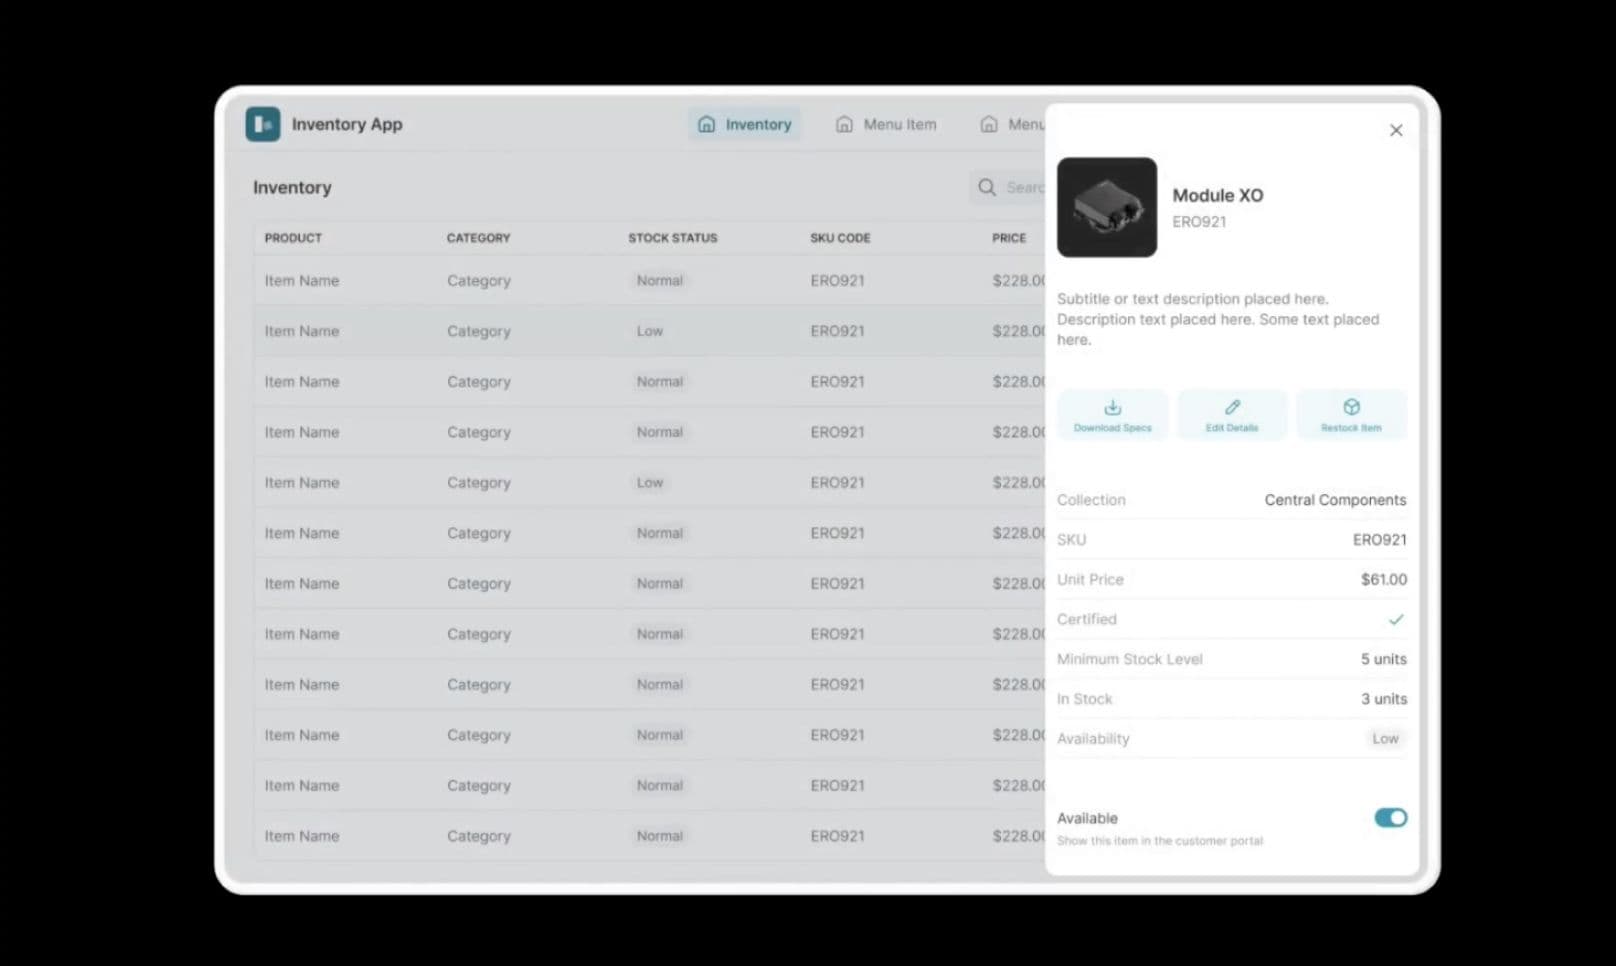This screenshot has height=966, width=1616.
Task: Click the Certified checkmark icon
Action: (x=1396, y=619)
